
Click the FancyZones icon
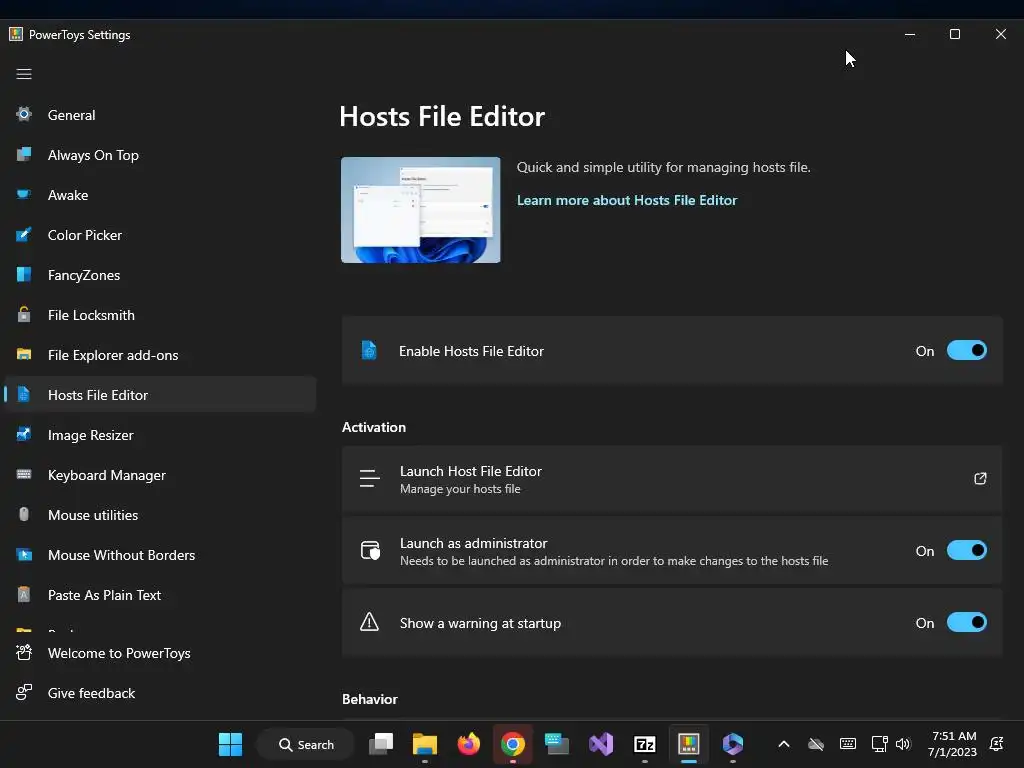pos(24,274)
